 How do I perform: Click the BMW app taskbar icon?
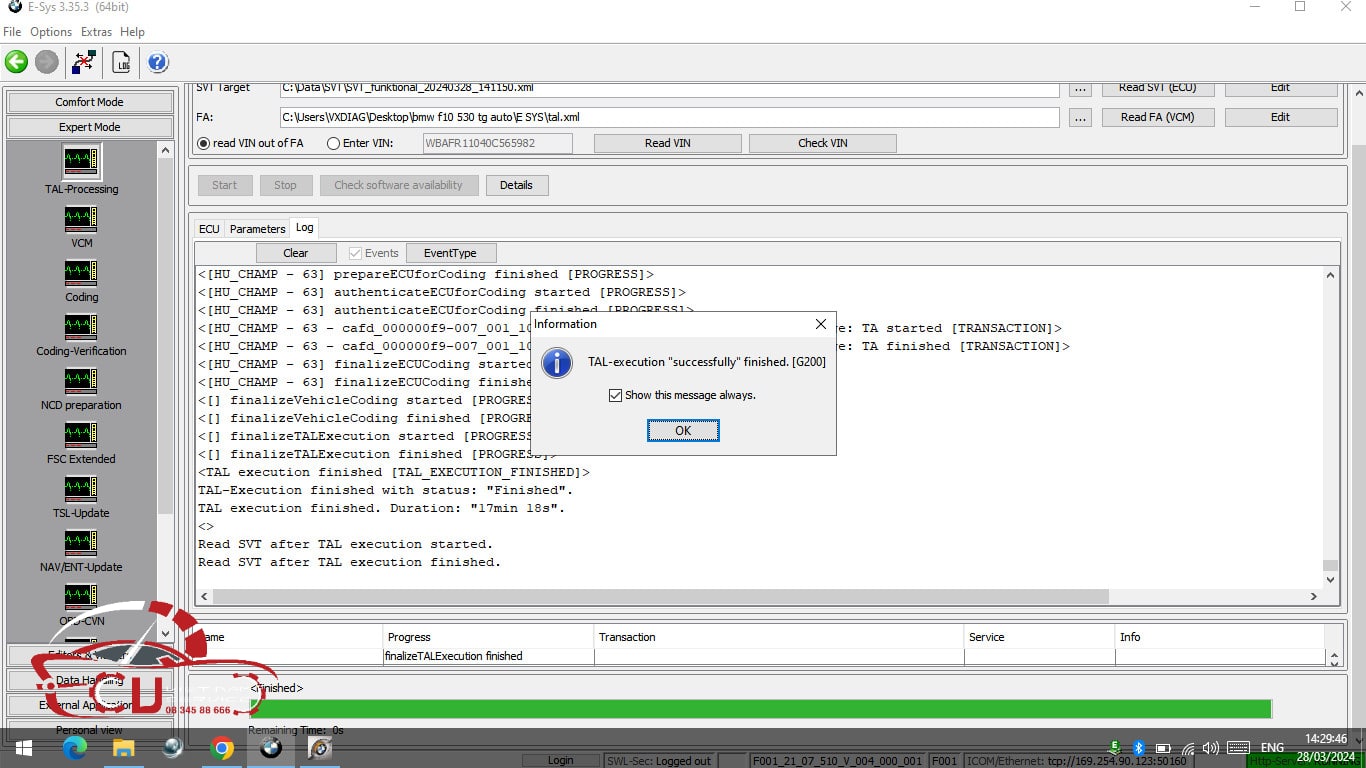[x=271, y=748]
